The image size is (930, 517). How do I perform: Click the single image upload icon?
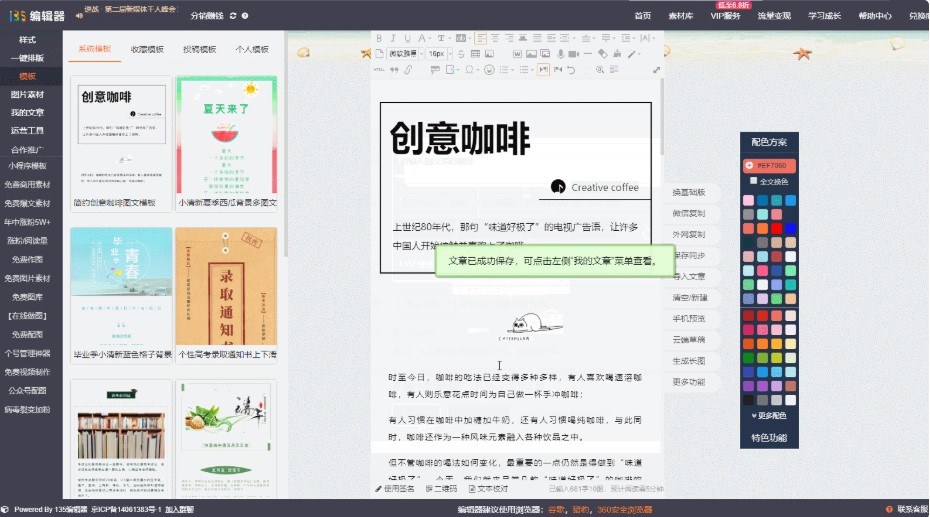[531, 54]
